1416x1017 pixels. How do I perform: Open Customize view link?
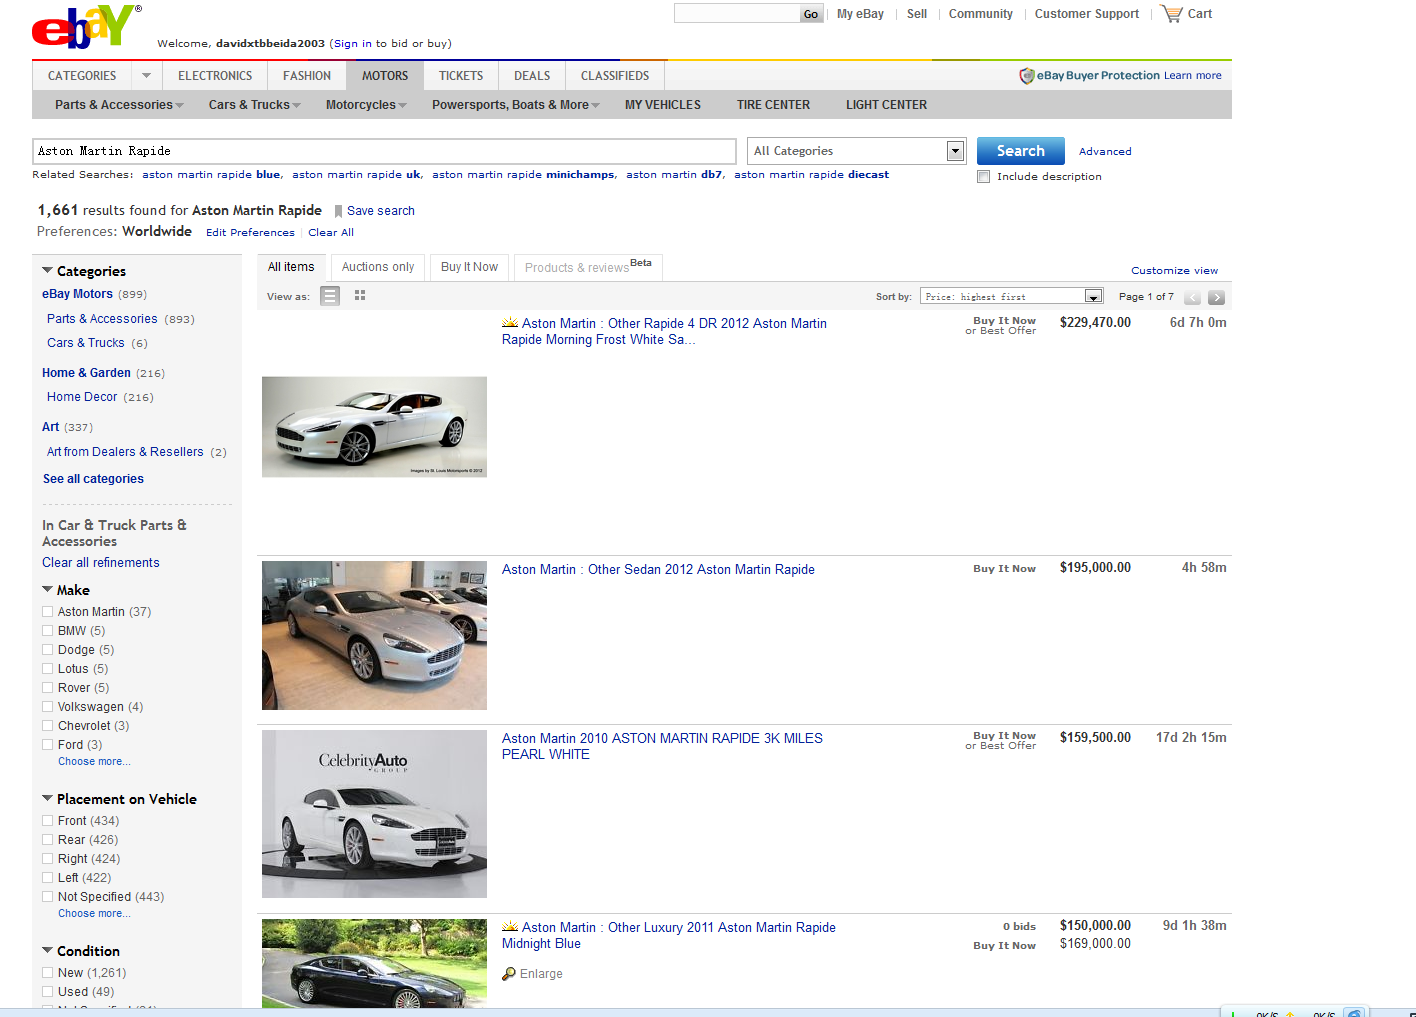point(1175,271)
